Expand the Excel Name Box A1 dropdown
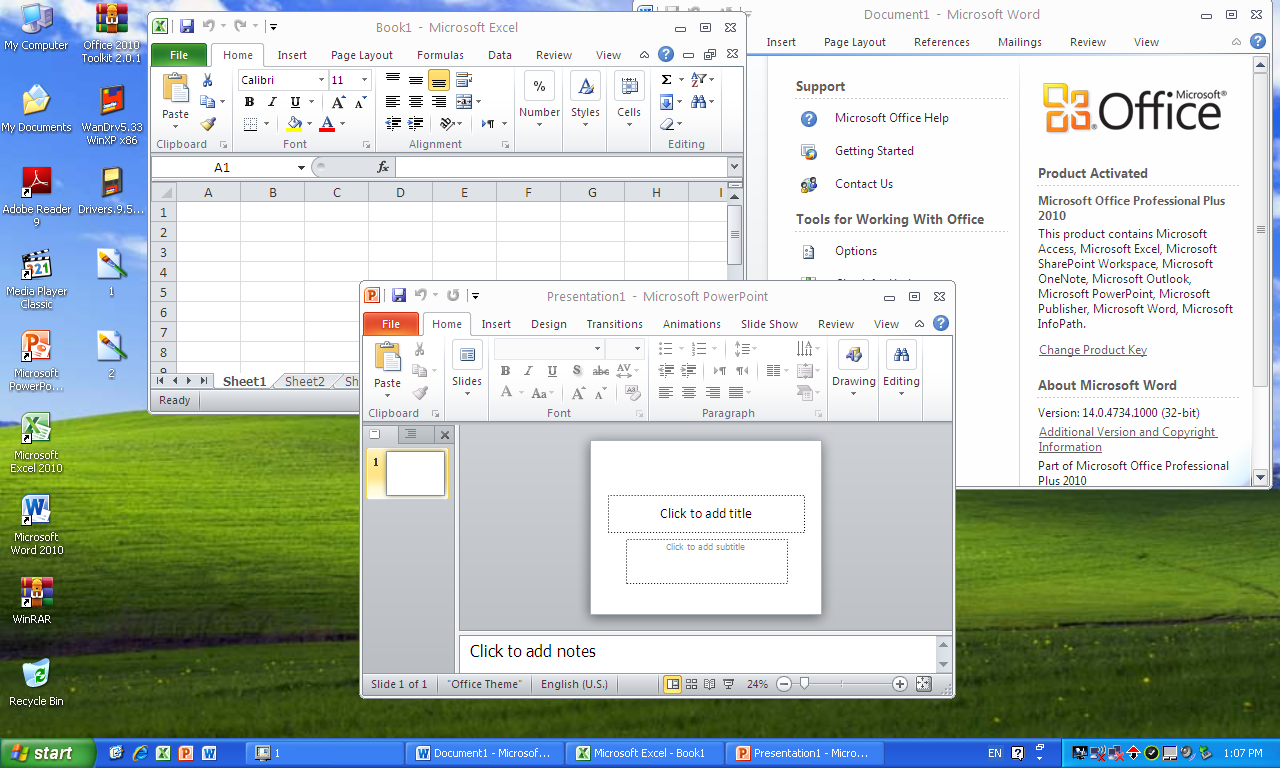The image size is (1280, 768). (x=301, y=167)
